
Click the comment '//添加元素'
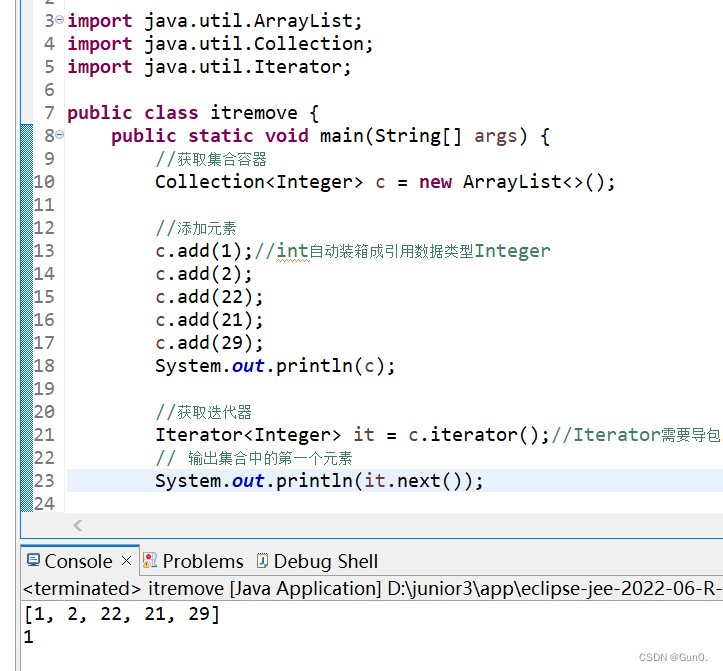coord(196,228)
